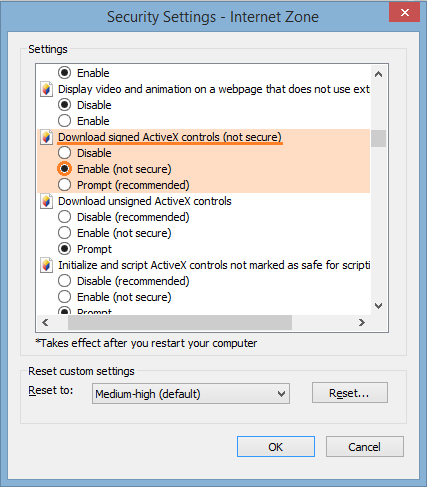This screenshot has height=487, width=427.
Task: Click the vertical scrollbar thumb in settings list
Action: pyautogui.click(x=378, y=138)
